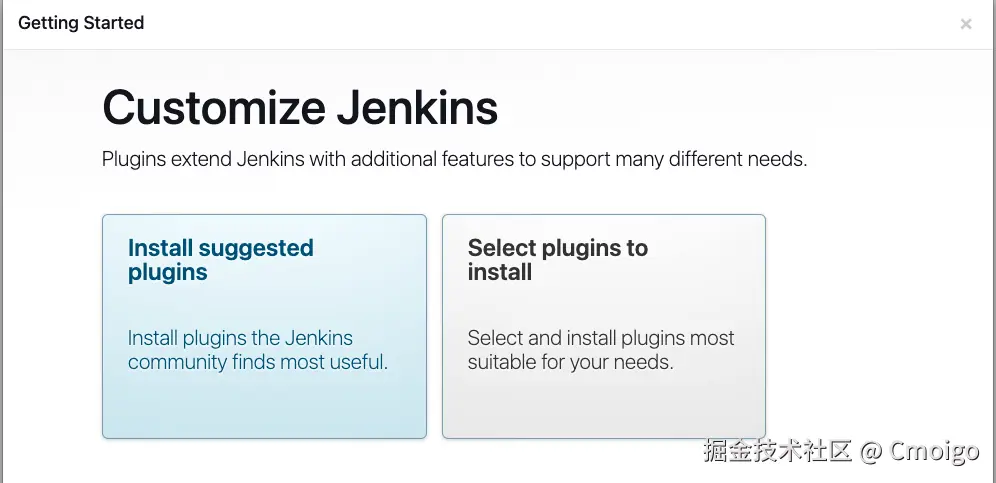Click the word "Customize" in the heading
Screen dimensions: 996x483
(212, 107)
